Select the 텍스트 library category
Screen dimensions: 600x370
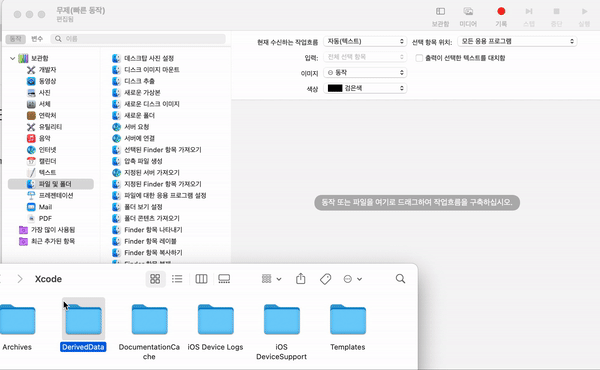coord(47,173)
